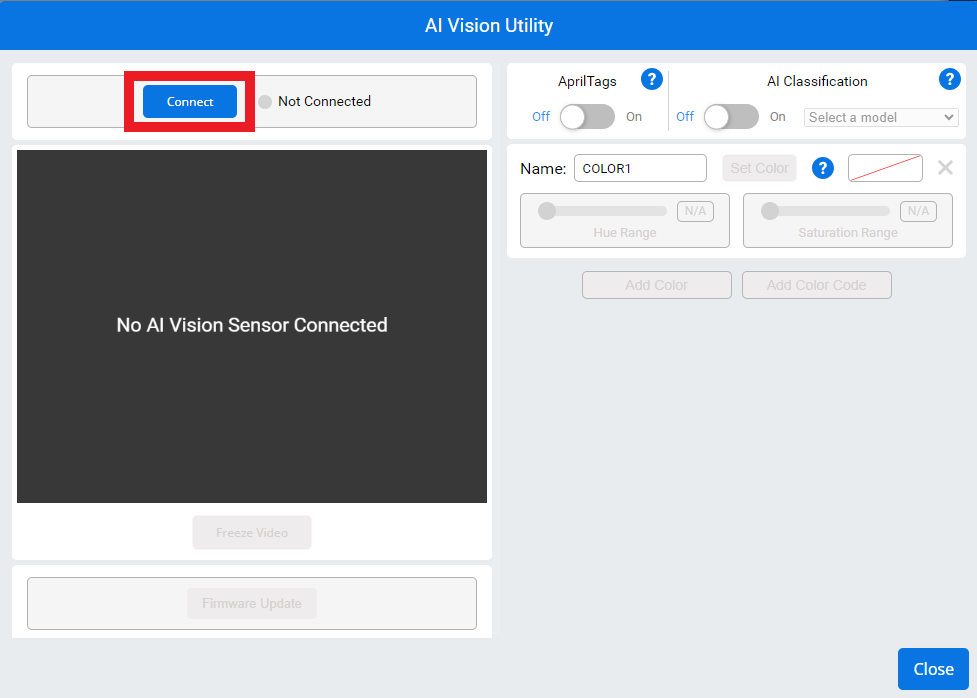Screen dimensions: 977x698
Task: Click the Set Color button
Action: pyautogui.click(x=759, y=167)
